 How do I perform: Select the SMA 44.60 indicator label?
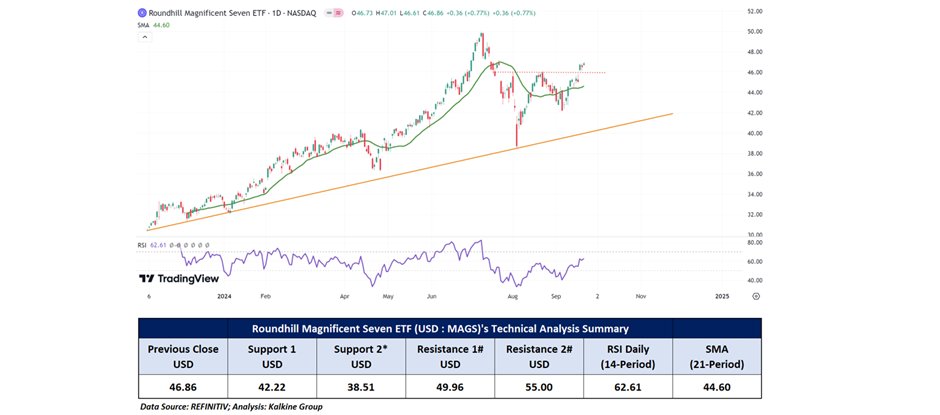tap(152, 25)
